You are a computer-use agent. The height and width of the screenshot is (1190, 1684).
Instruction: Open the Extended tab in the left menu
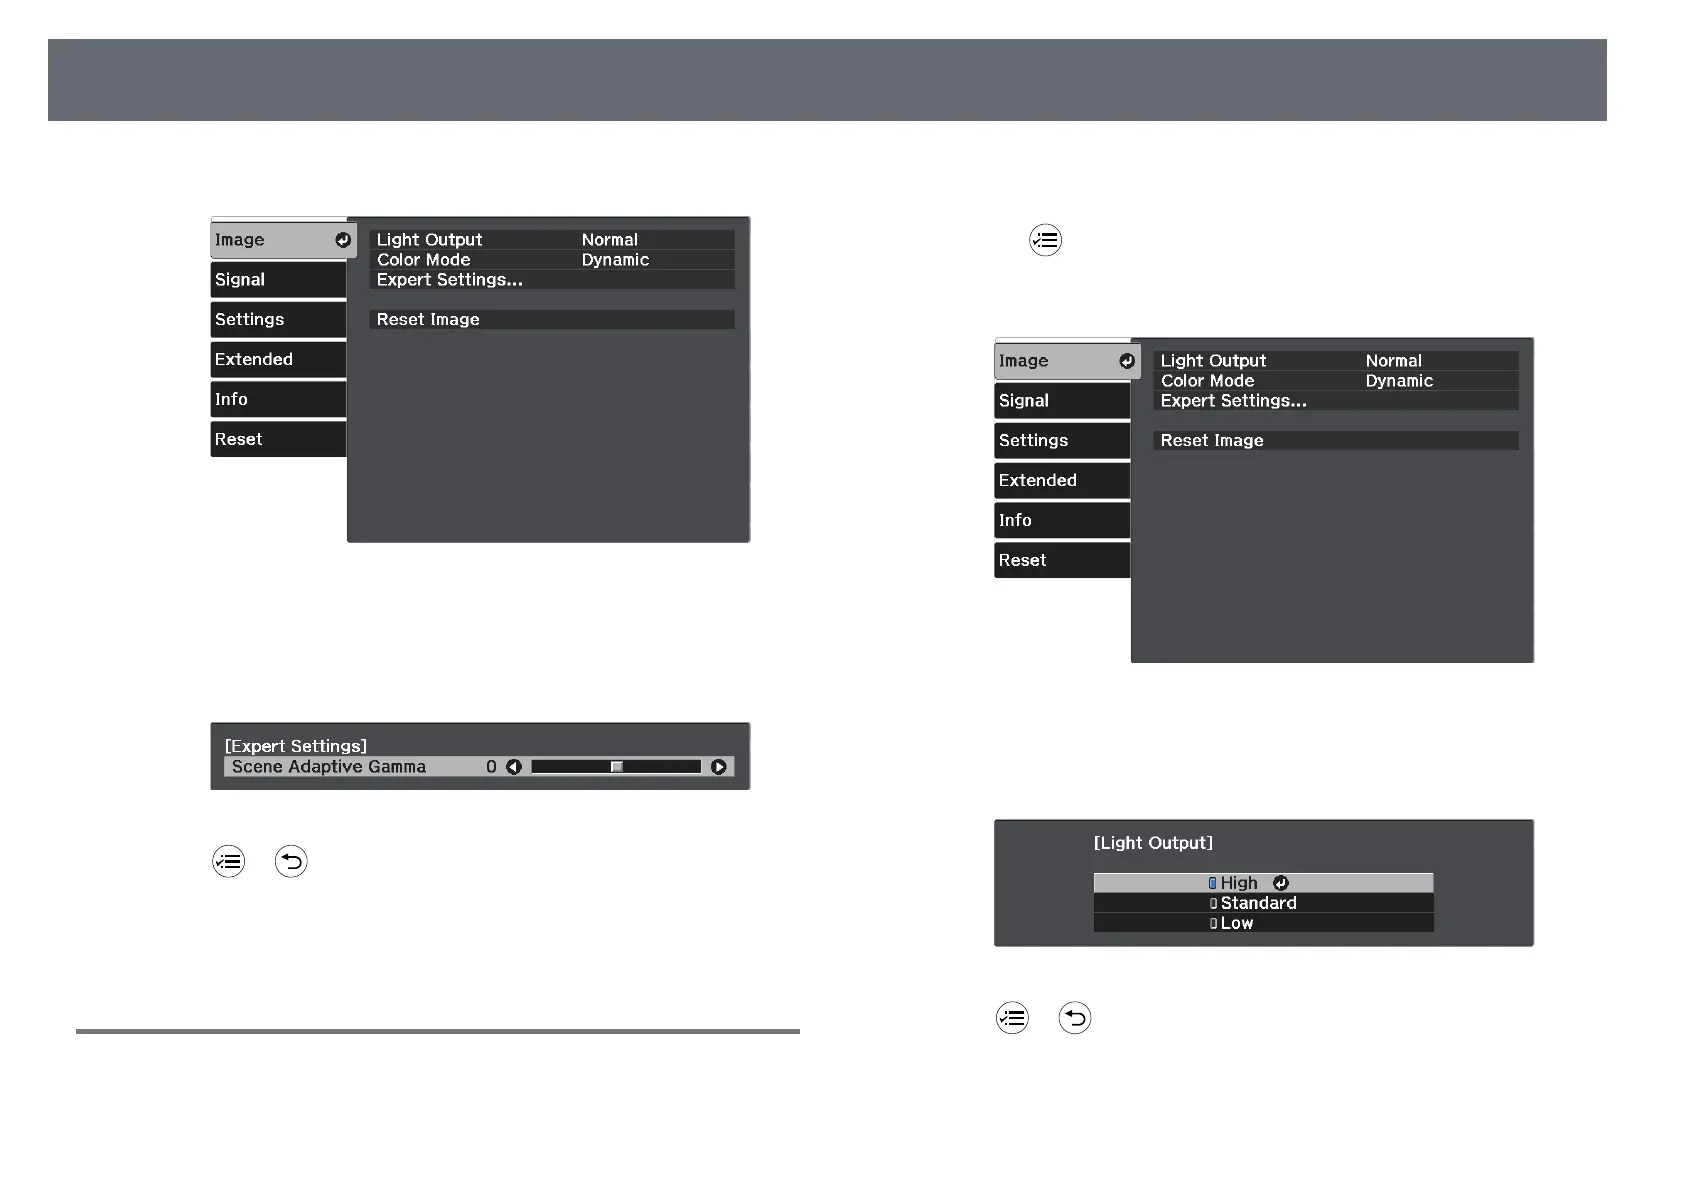[x=279, y=360]
